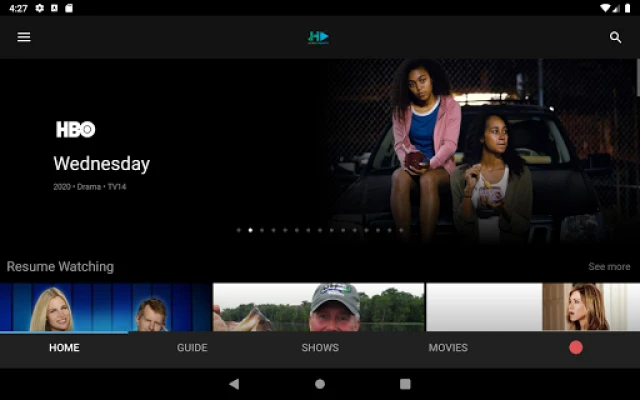Switch to the Guide tab
The width and height of the screenshot is (640, 400).
coord(192,348)
